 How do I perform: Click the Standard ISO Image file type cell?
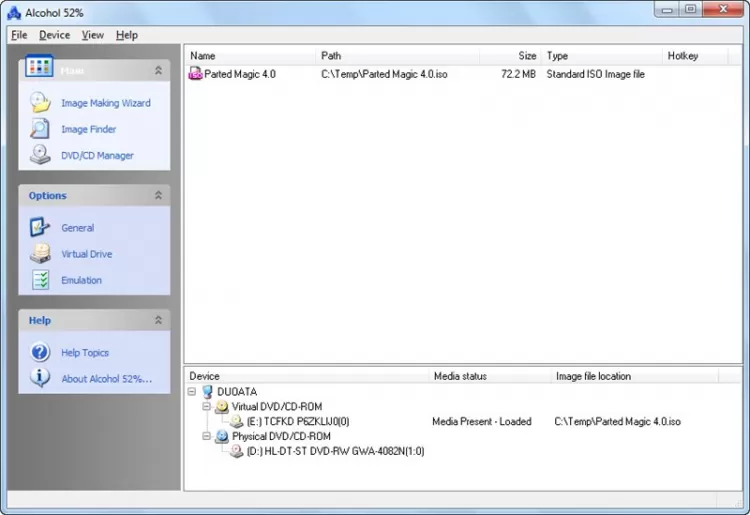(x=596, y=74)
